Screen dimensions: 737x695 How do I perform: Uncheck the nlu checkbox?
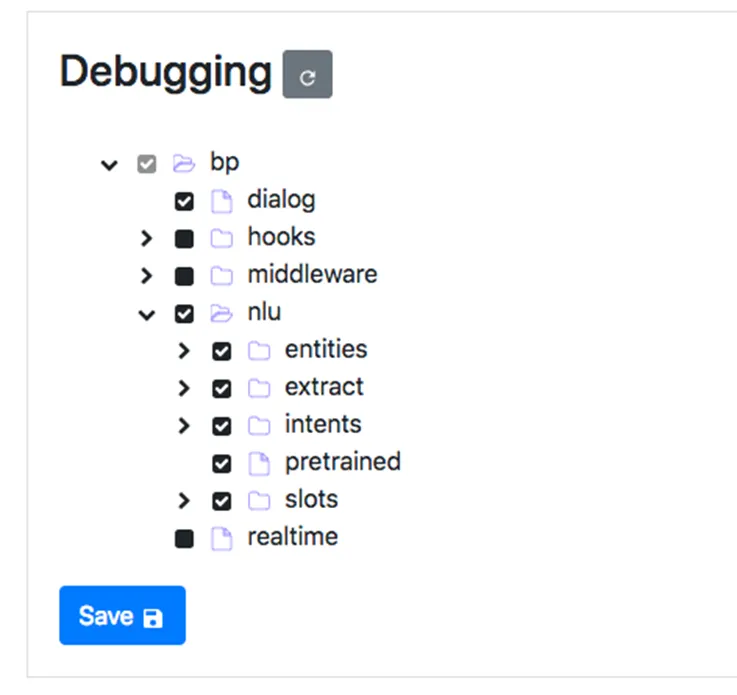click(x=184, y=314)
